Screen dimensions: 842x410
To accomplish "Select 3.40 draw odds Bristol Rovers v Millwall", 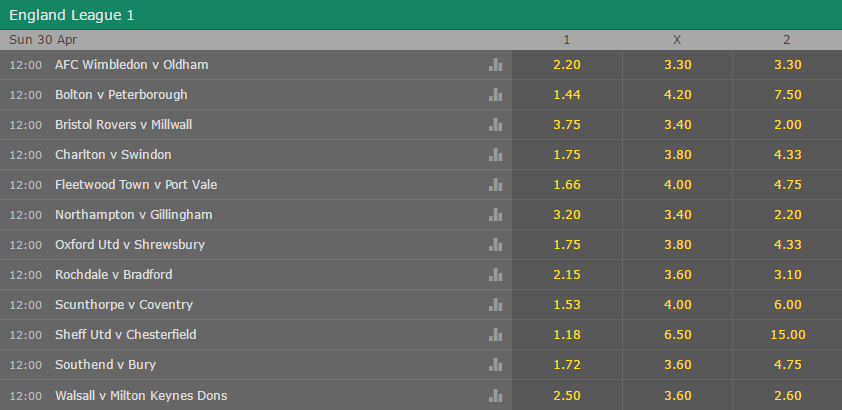I will coord(677,125).
